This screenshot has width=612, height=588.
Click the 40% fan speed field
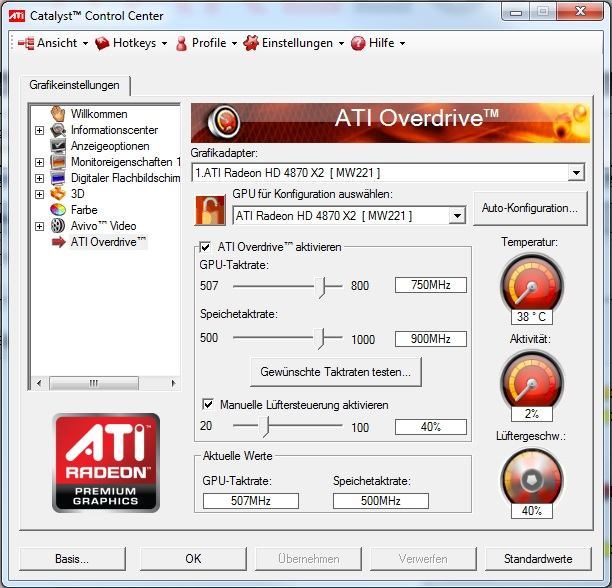[x=431, y=427]
